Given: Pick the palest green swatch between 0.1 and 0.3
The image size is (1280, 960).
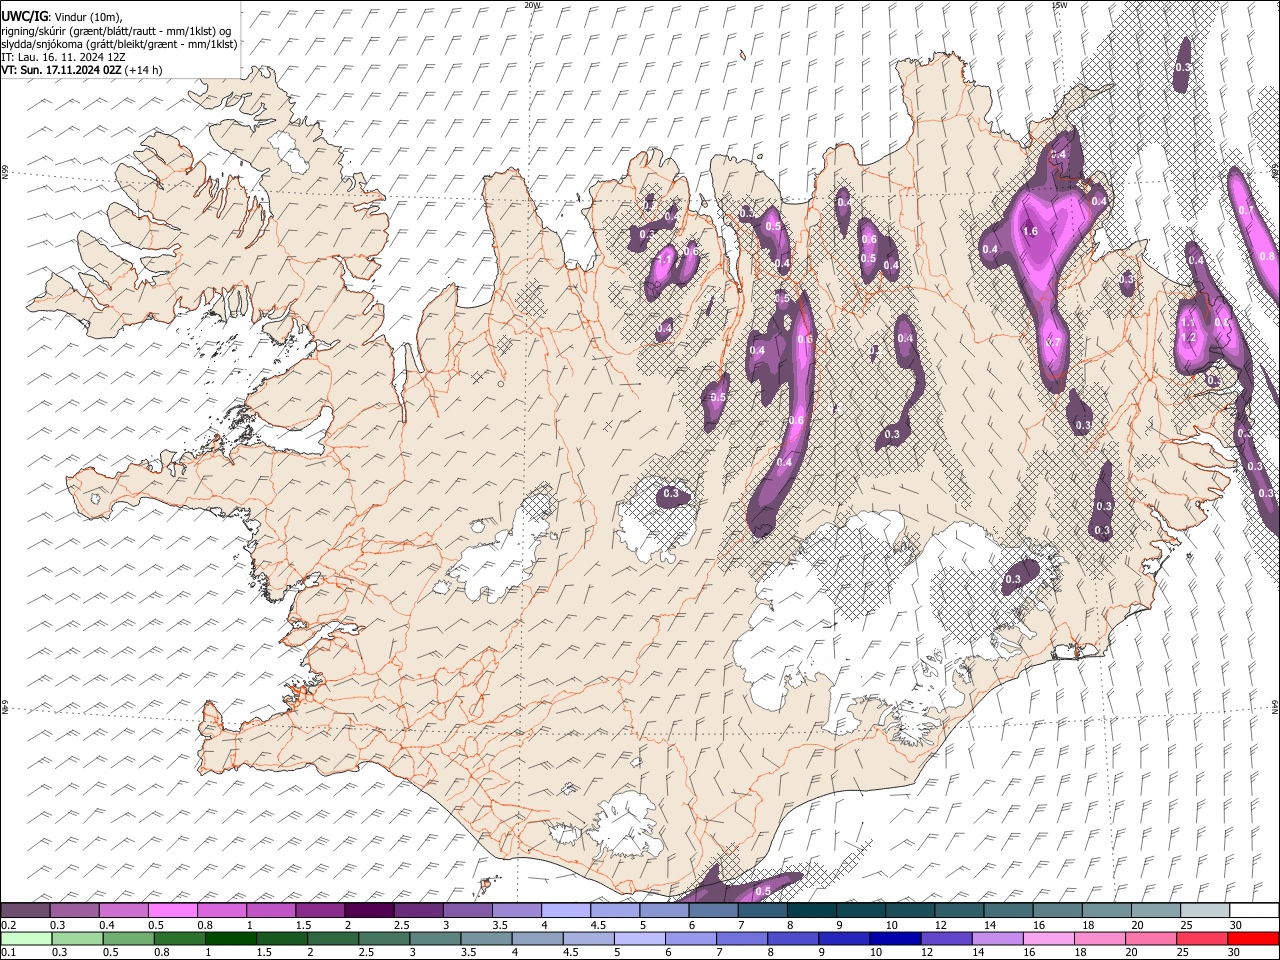Looking at the screenshot, I should pyautogui.click(x=25, y=939).
